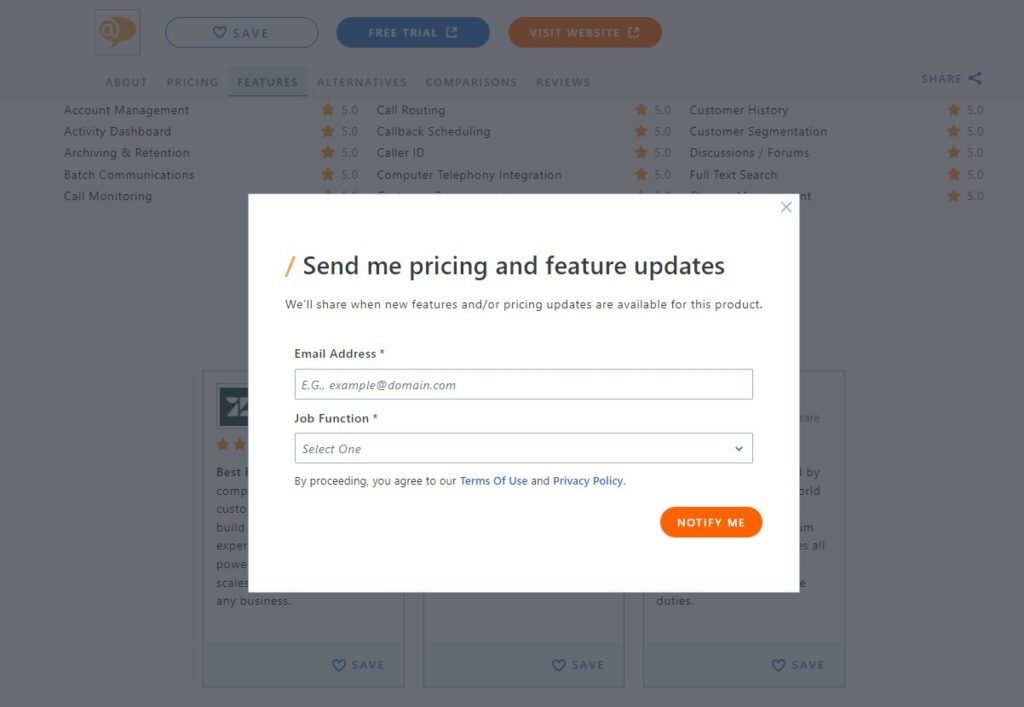The image size is (1024, 707).
Task: Close the pricing updates popup
Action: [786, 207]
